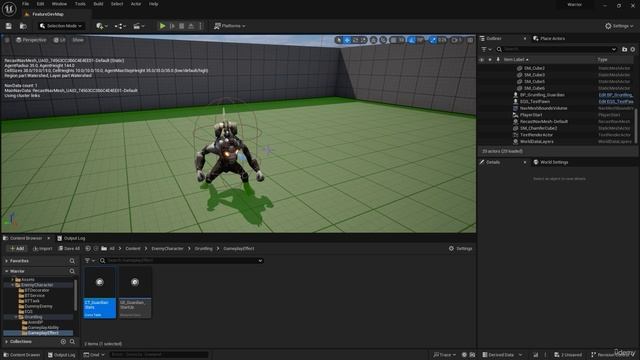The image size is (640, 360).
Task: Open Outliner filter options
Action: (x=486, y=49)
